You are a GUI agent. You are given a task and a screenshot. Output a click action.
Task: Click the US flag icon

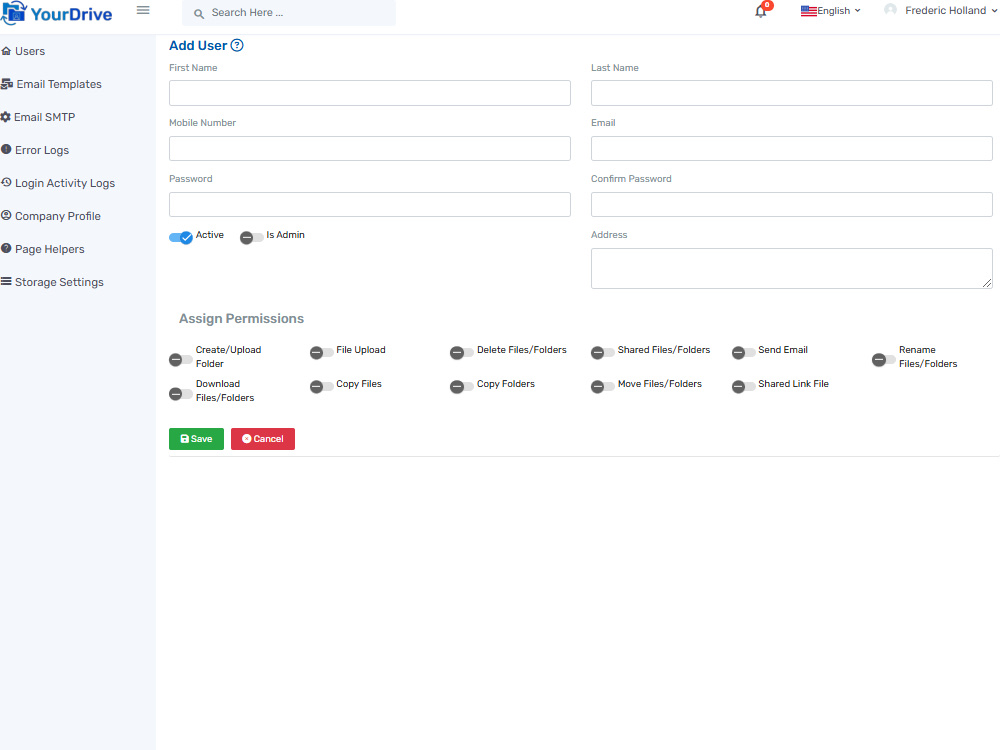point(809,11)
